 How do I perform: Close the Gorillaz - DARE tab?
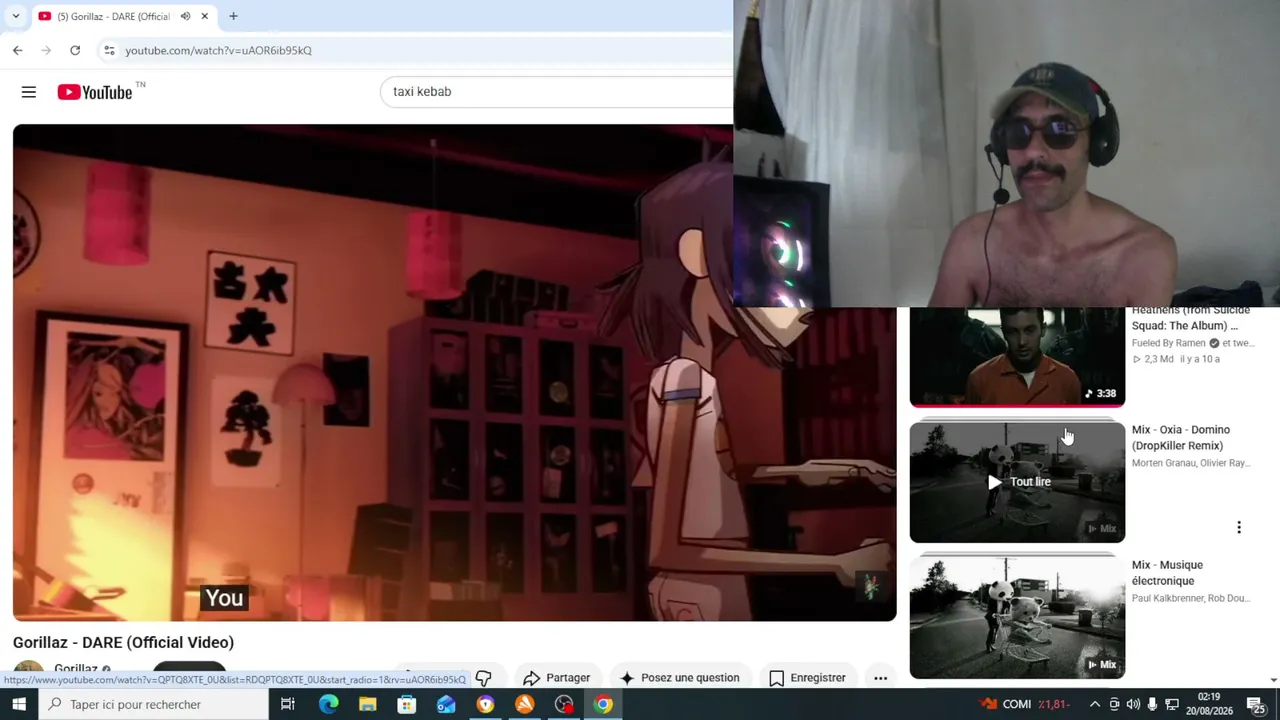click(205, 16)
